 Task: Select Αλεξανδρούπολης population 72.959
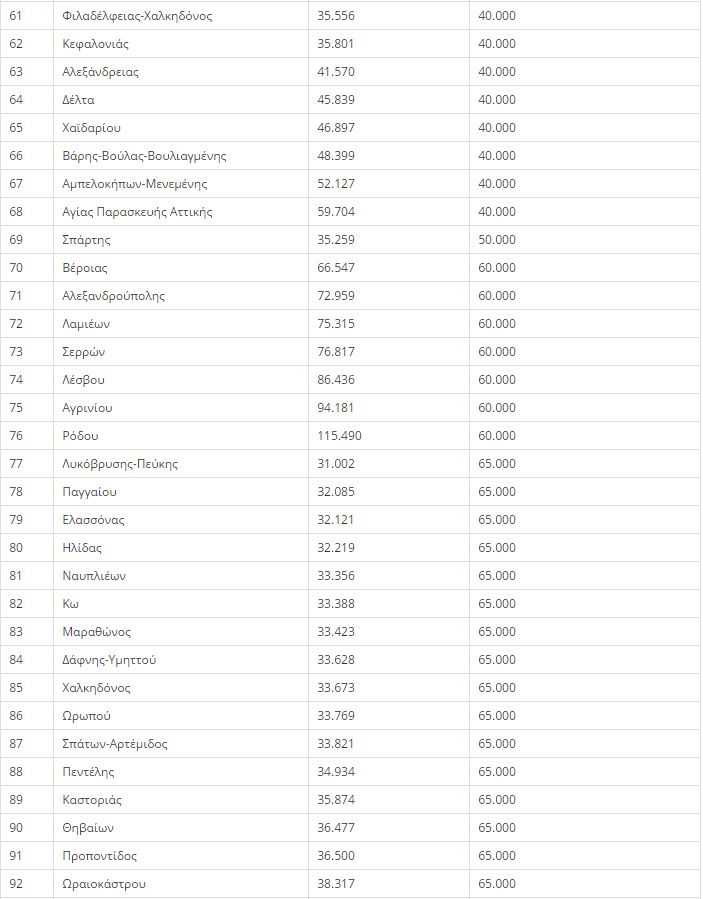(336, 296)
